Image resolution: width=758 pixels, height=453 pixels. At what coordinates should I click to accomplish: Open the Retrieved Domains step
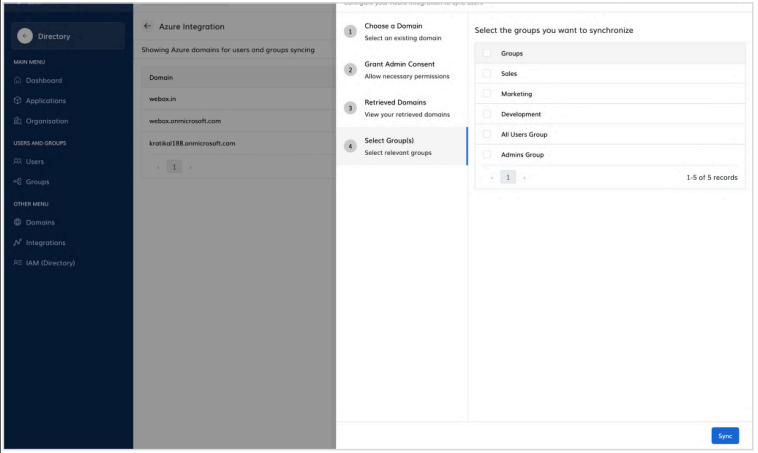pyautogui.click(x=400, y=107)
